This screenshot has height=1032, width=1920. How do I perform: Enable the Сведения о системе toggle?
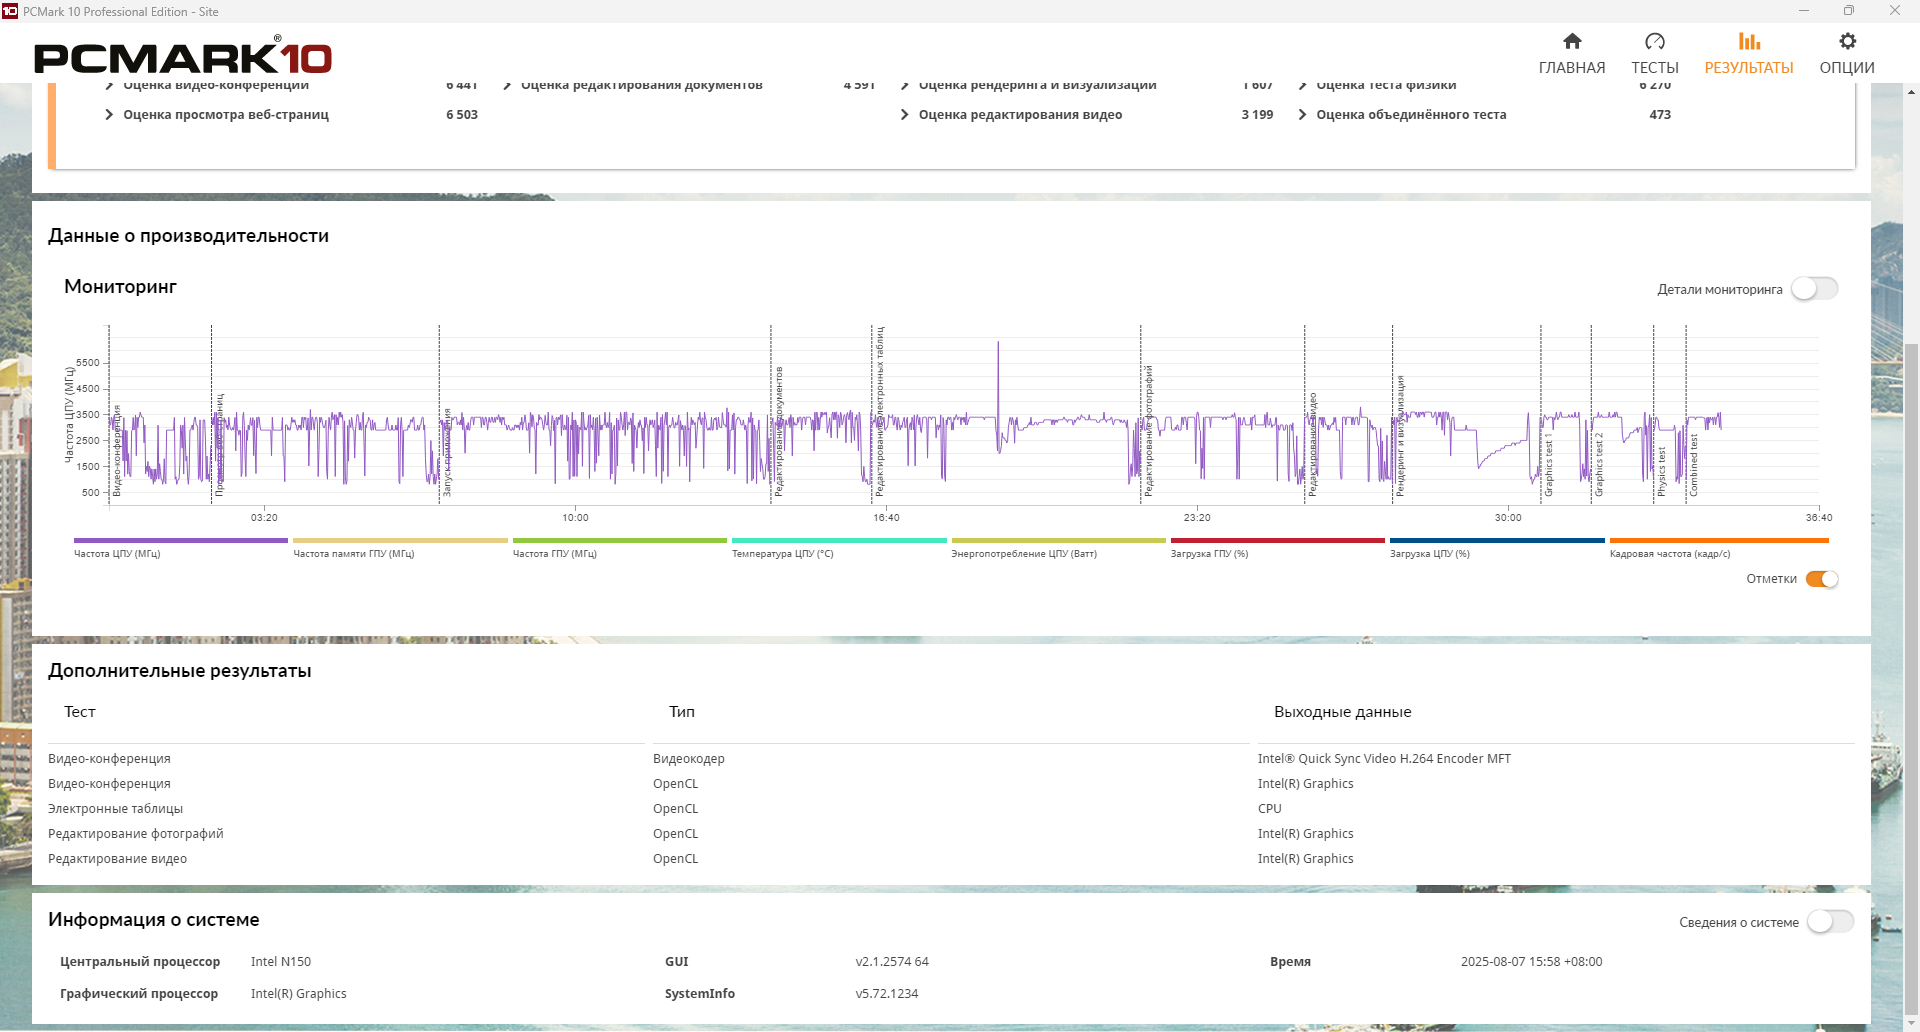(x=1829, y=922)
